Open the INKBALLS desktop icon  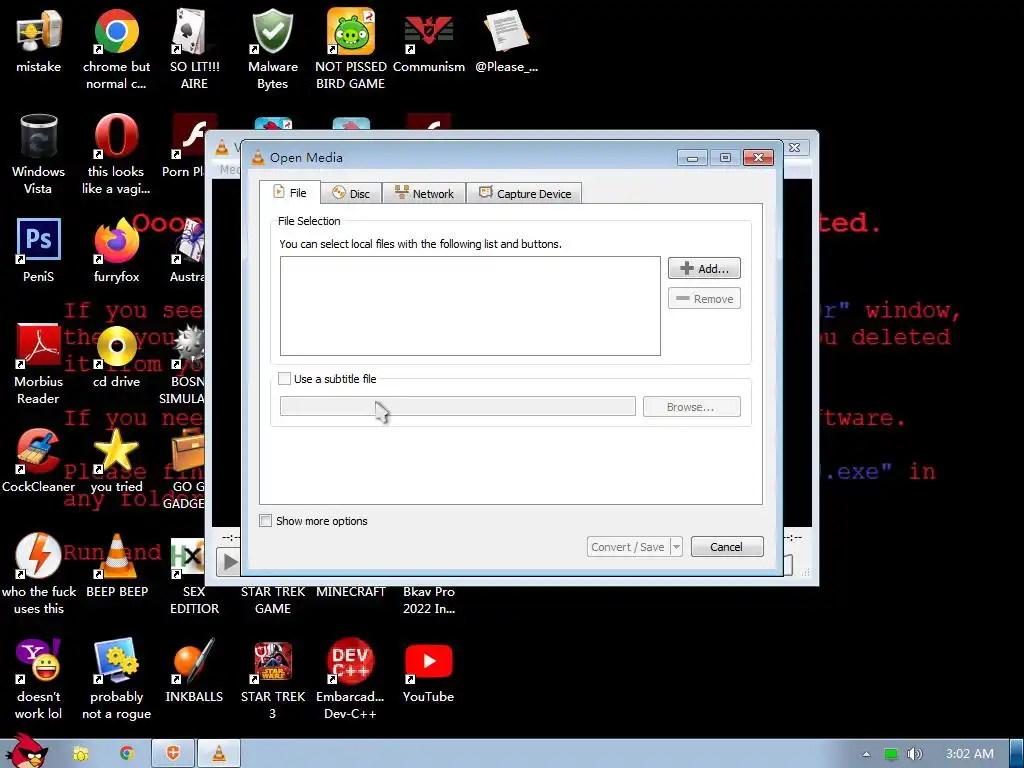[194, 671]
